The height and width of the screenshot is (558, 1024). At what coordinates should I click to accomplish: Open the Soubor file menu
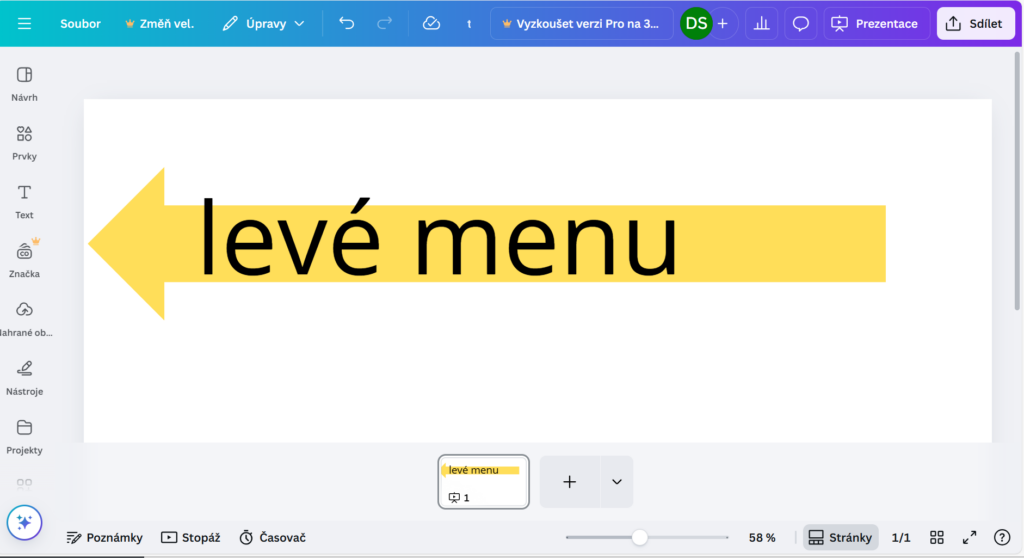click(x=80, y=23)
